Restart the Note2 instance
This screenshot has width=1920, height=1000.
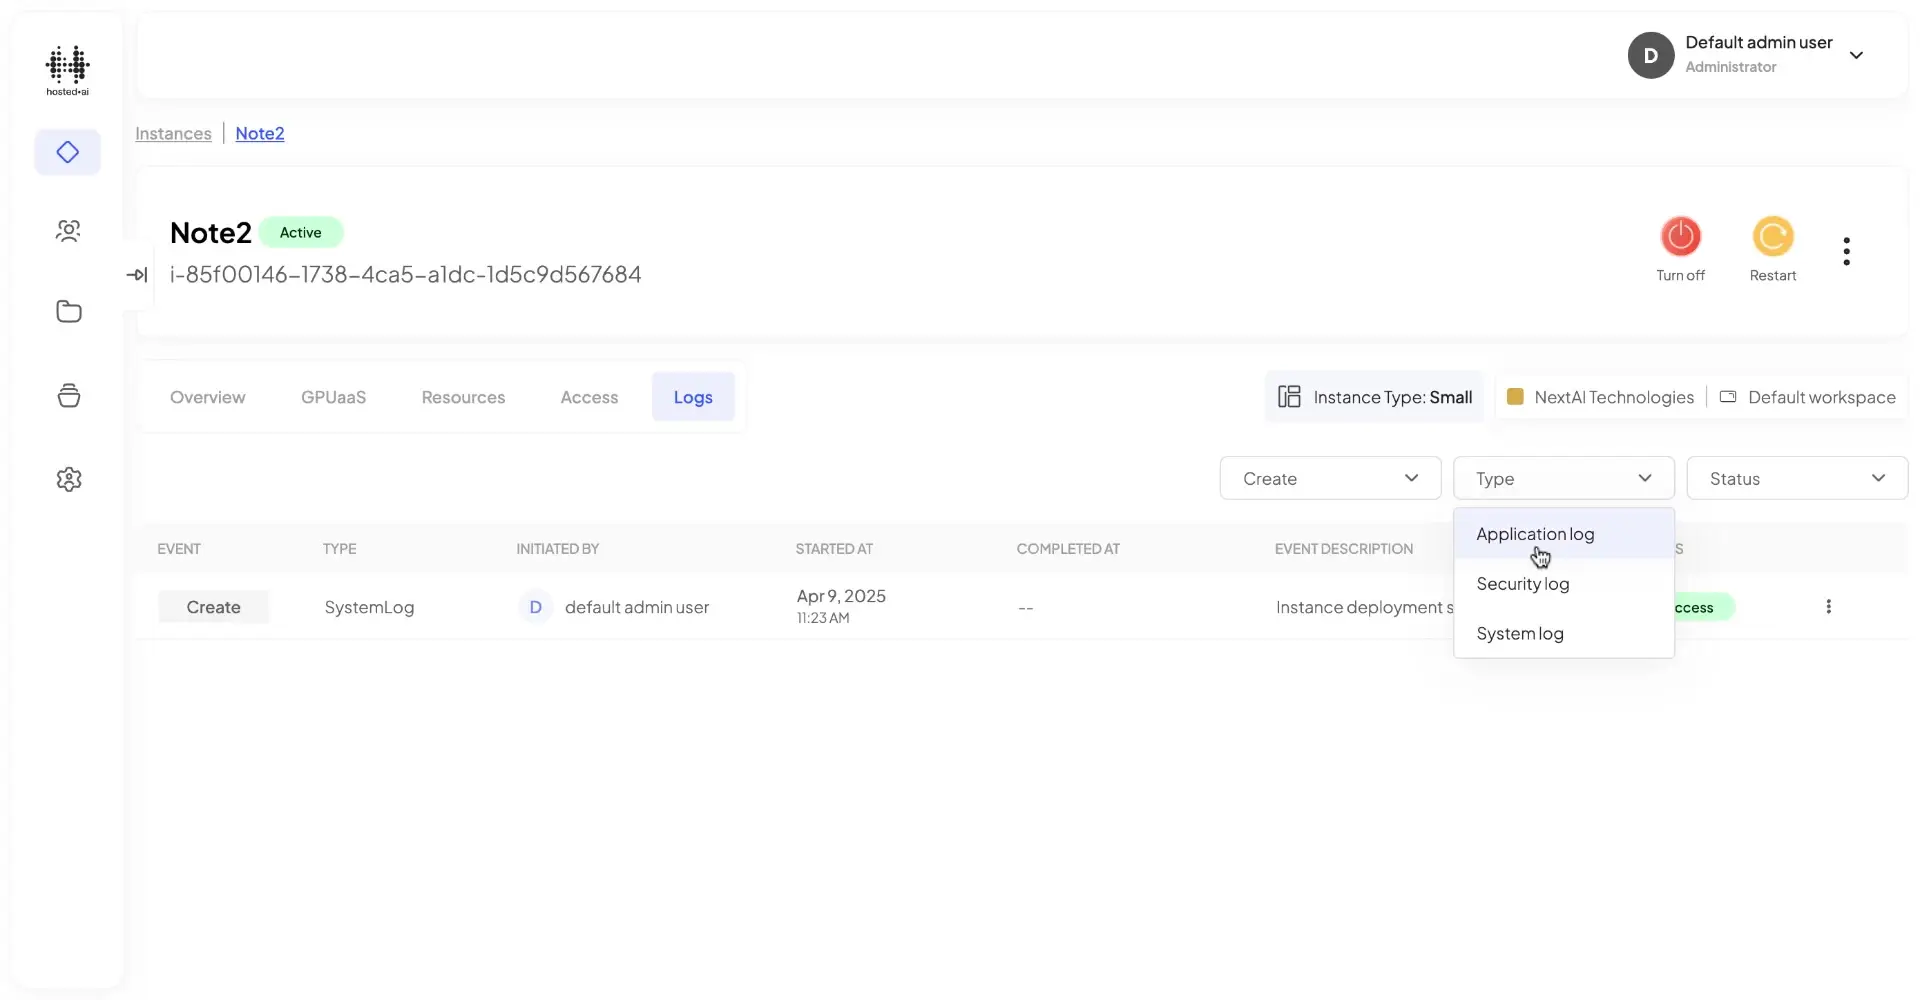(x=1772, y=237)
